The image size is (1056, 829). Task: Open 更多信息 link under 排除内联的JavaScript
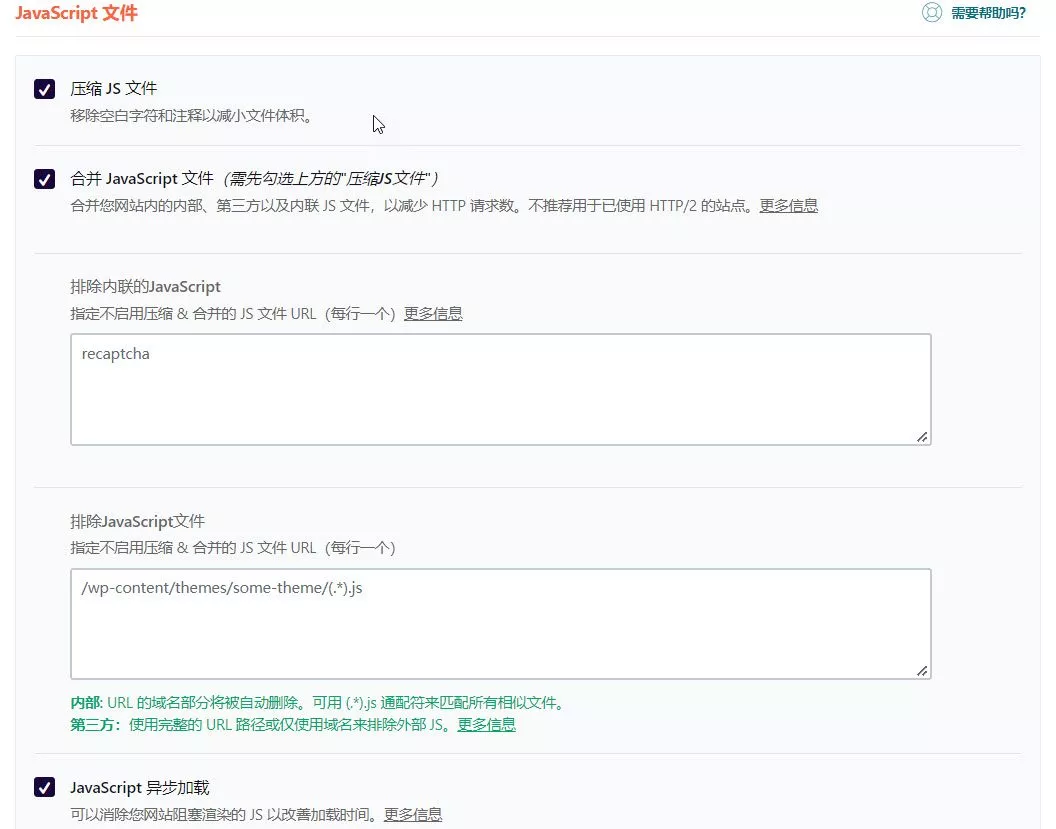pos(433,313)
